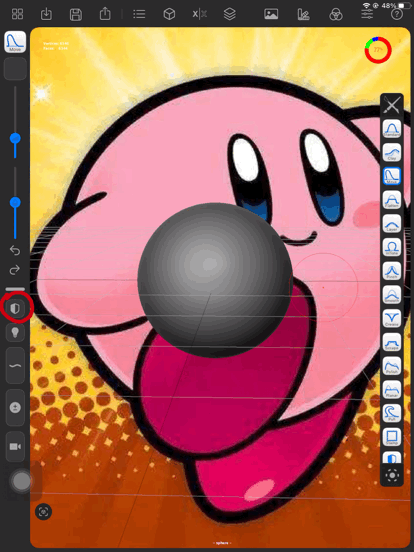Screen dimensions: 414x552
Task: Check the Wi-Fi status icon
Action: [x=366, y=6]
